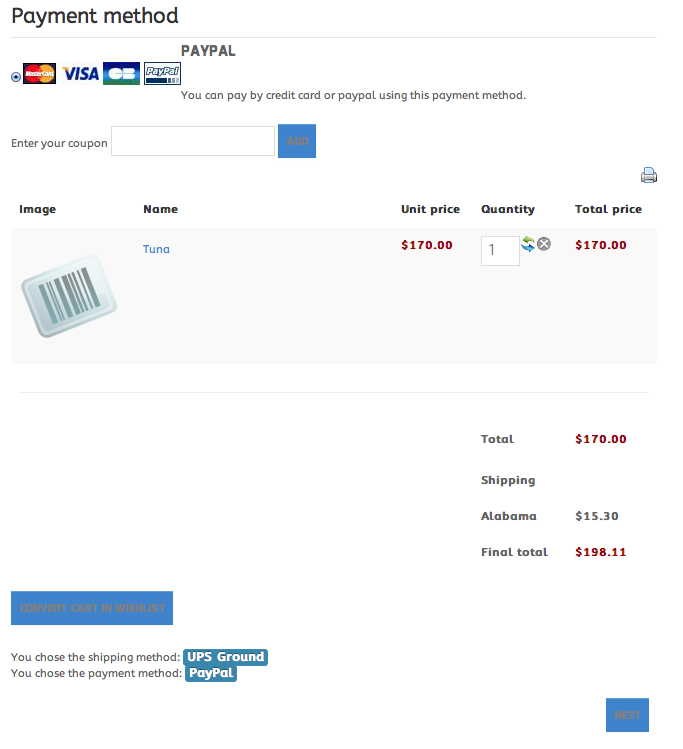Print the cart using printer icon
Image resolution: width=683 pixels, height=749 pixels.
click(649, 176)
